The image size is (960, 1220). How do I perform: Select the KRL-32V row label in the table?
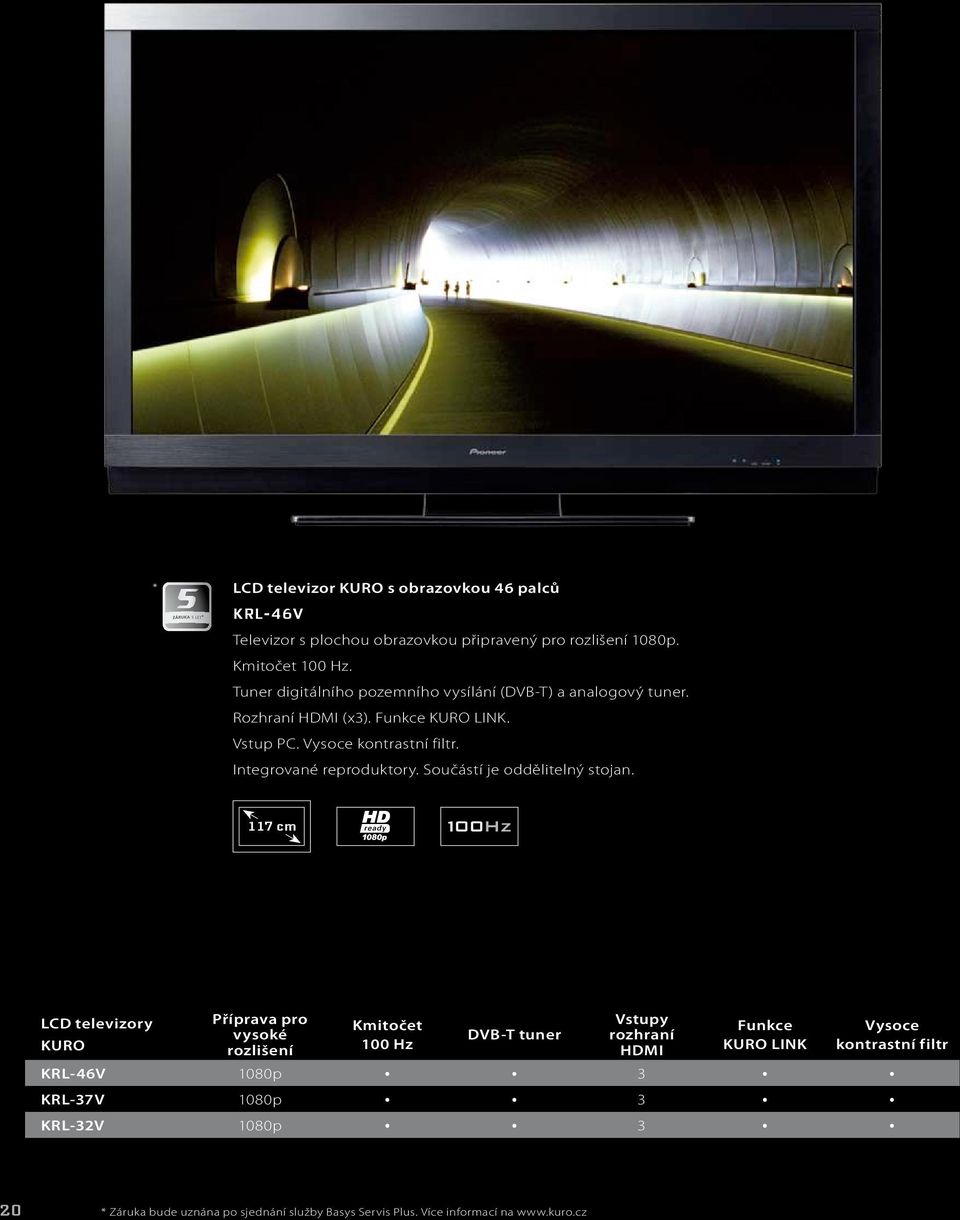click(72, 1126)
